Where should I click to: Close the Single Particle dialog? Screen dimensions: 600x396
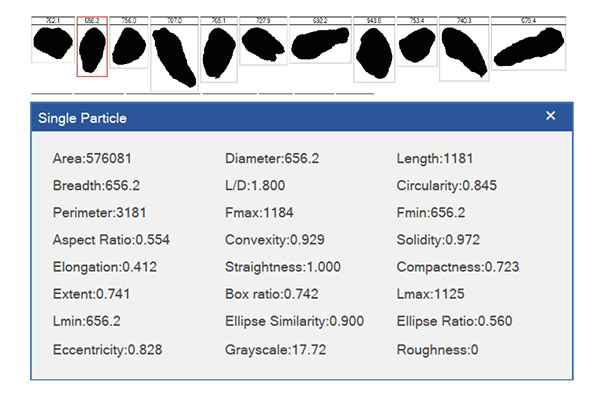click(550, 116)
